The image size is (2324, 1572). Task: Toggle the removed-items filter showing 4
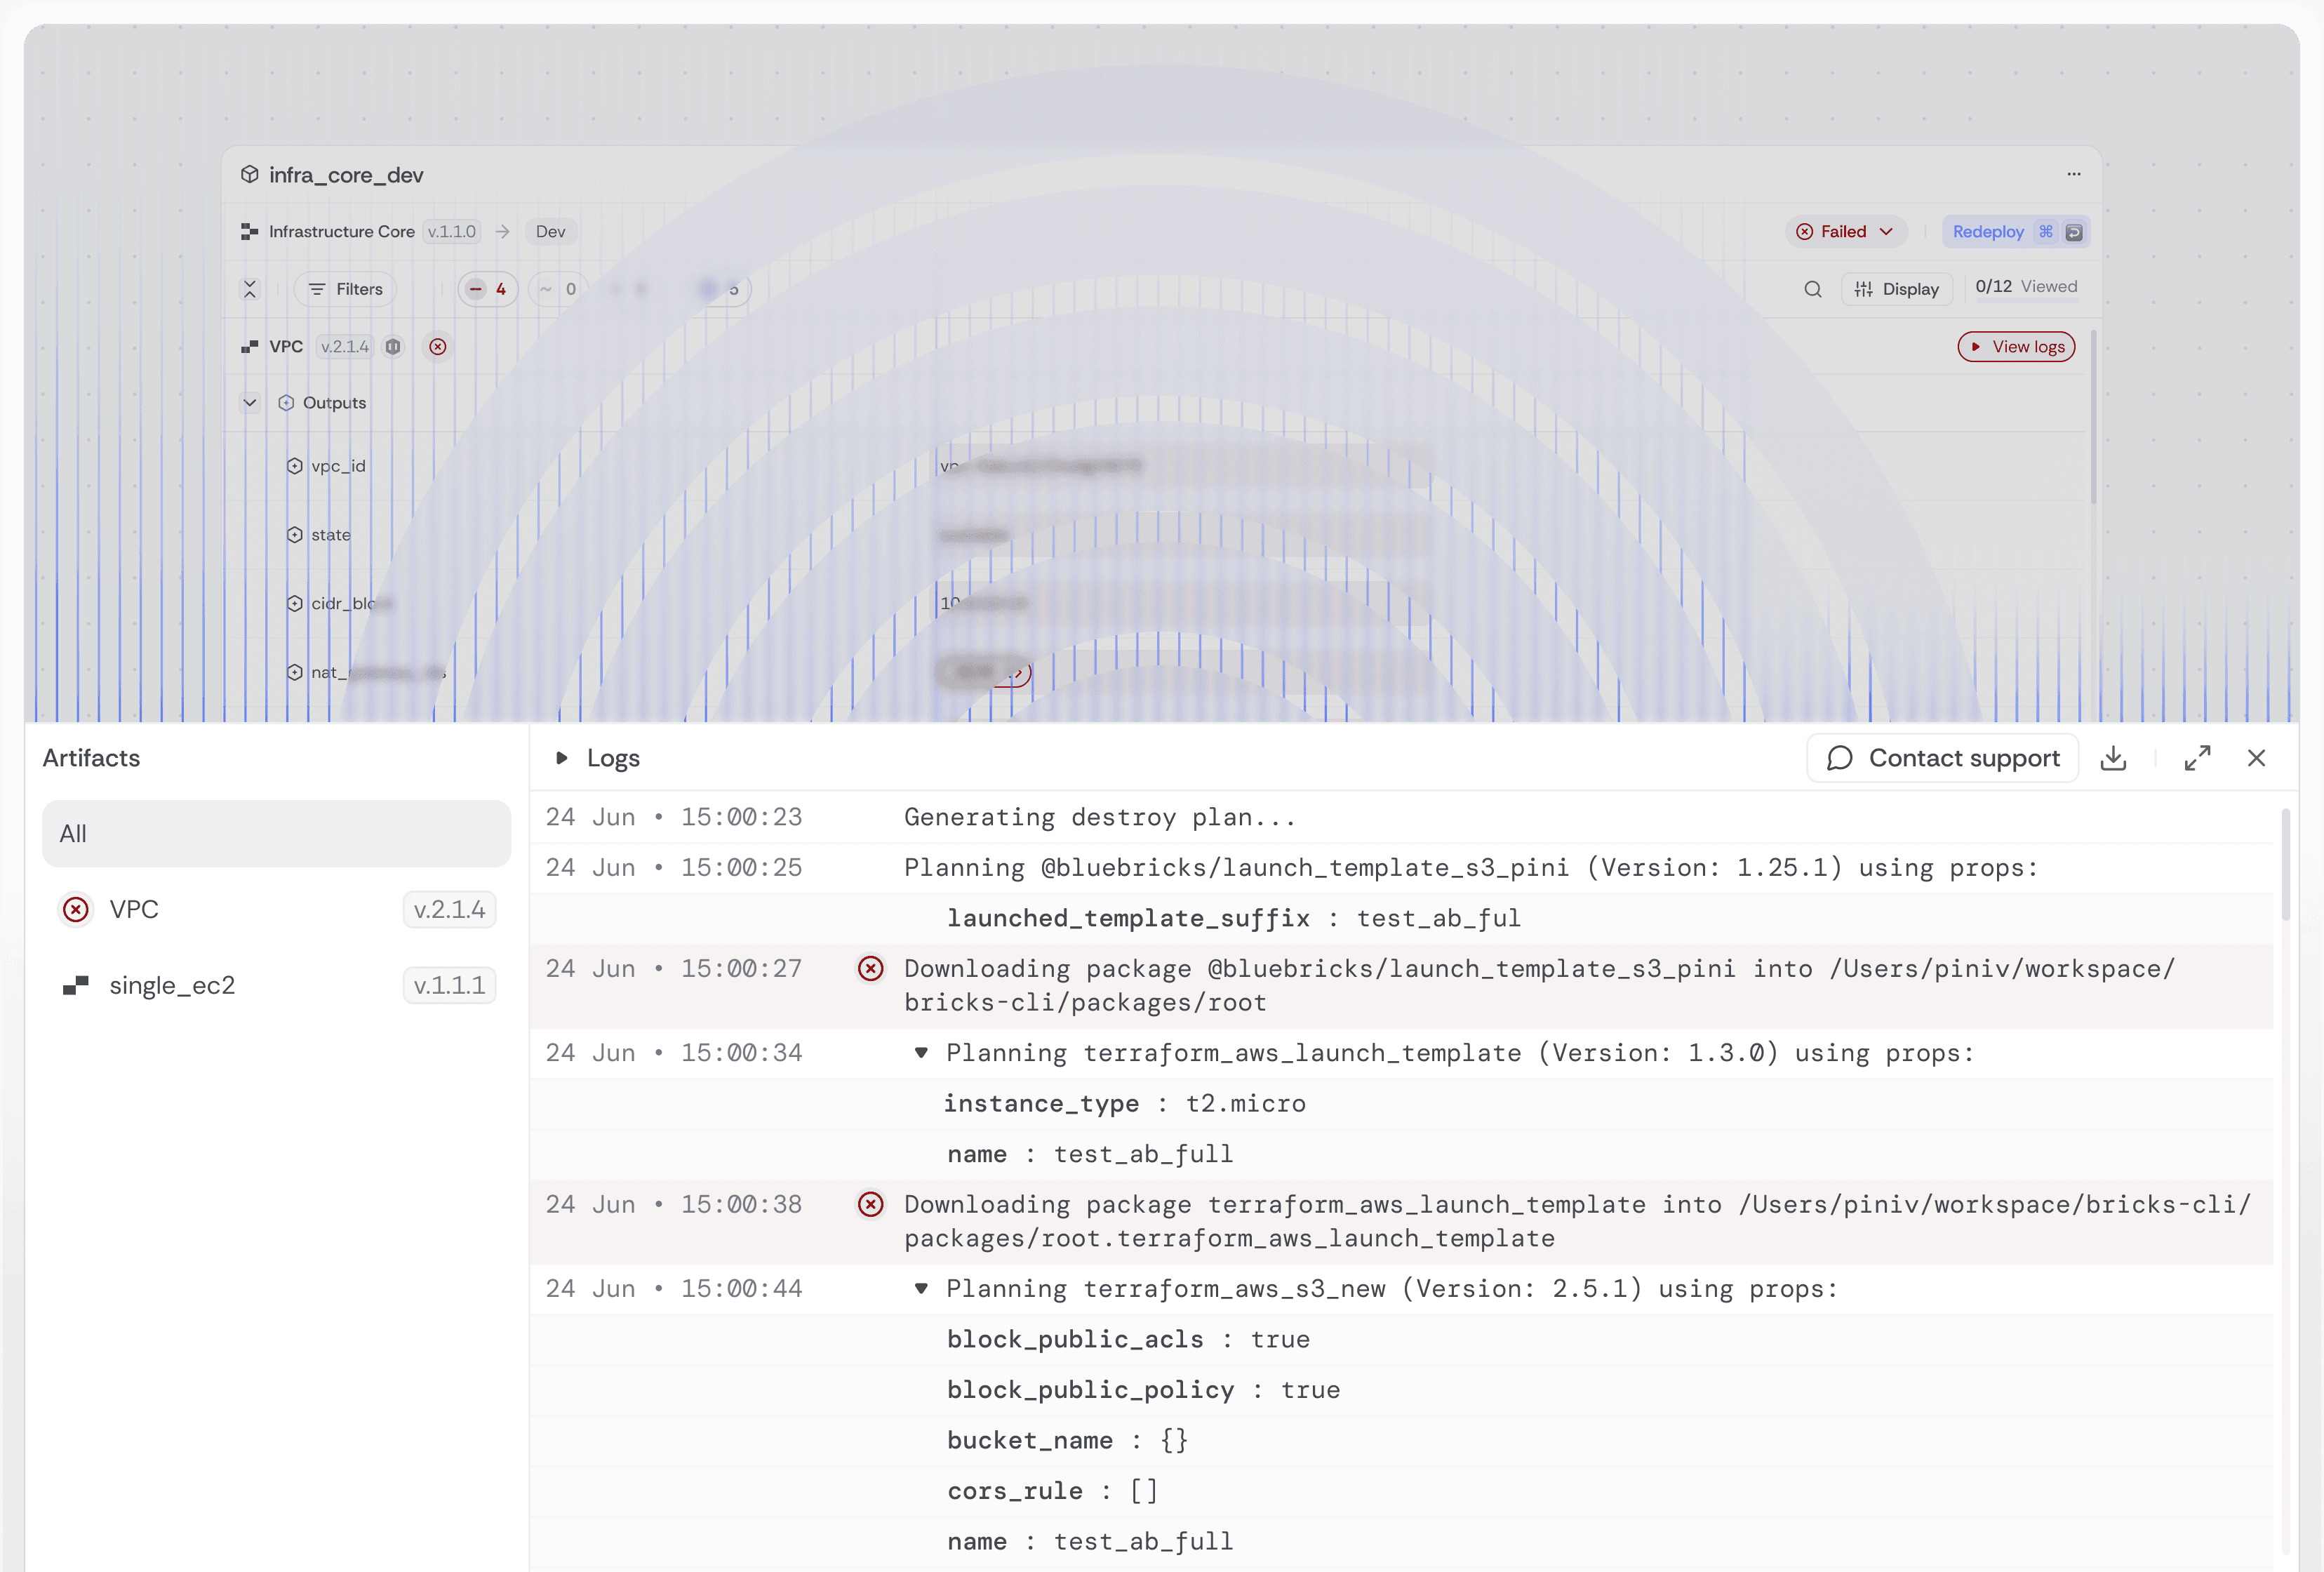click(x=488, y=289)
